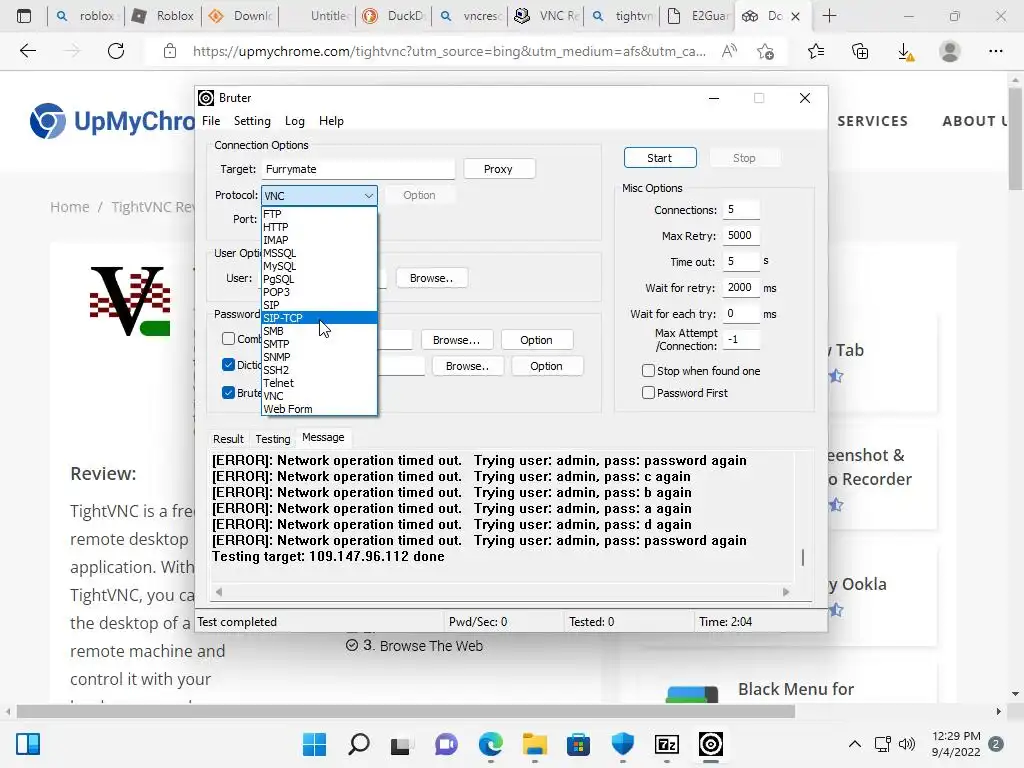Open Windows Security shield on taskbar
Screen dimensions: 1024x768
click(x=623, y=744)
